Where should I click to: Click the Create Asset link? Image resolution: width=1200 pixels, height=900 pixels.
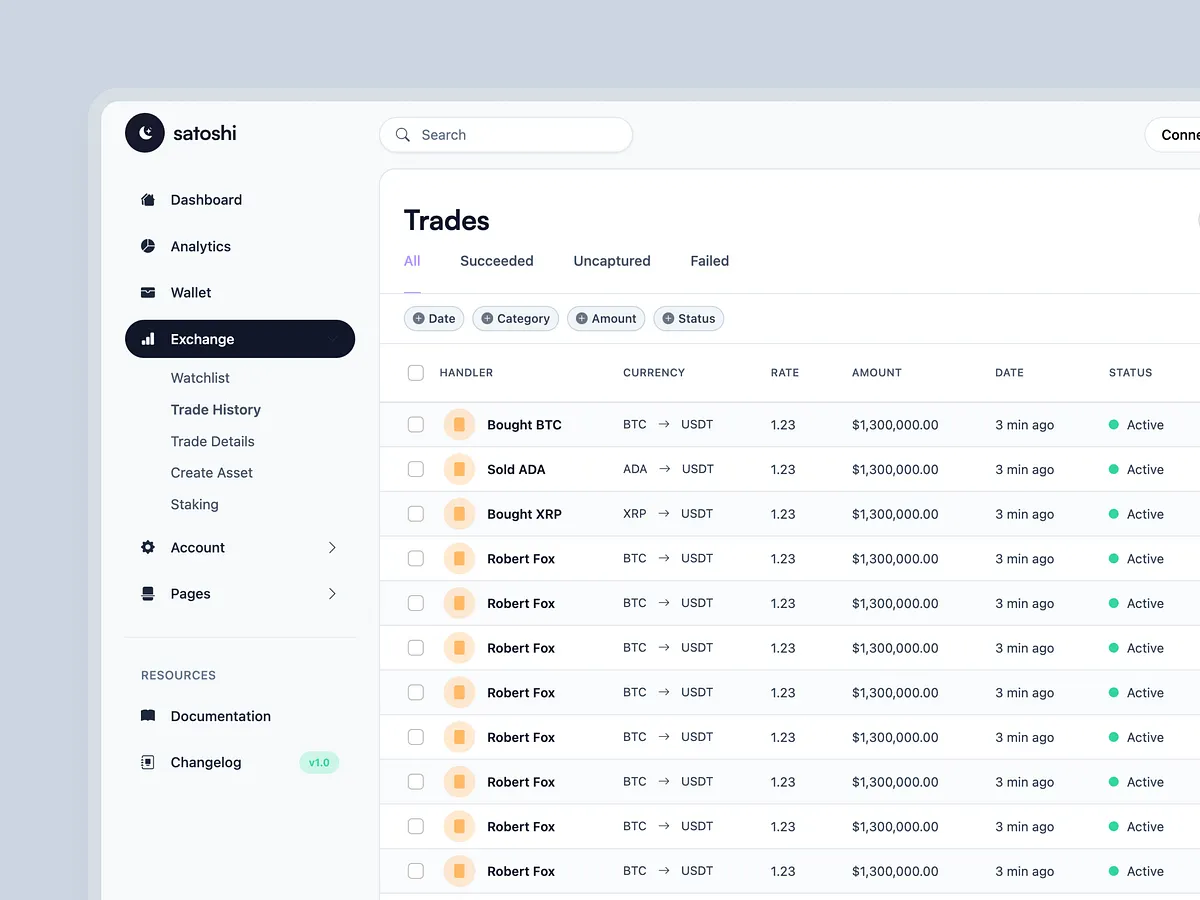[x=211, y=472]
